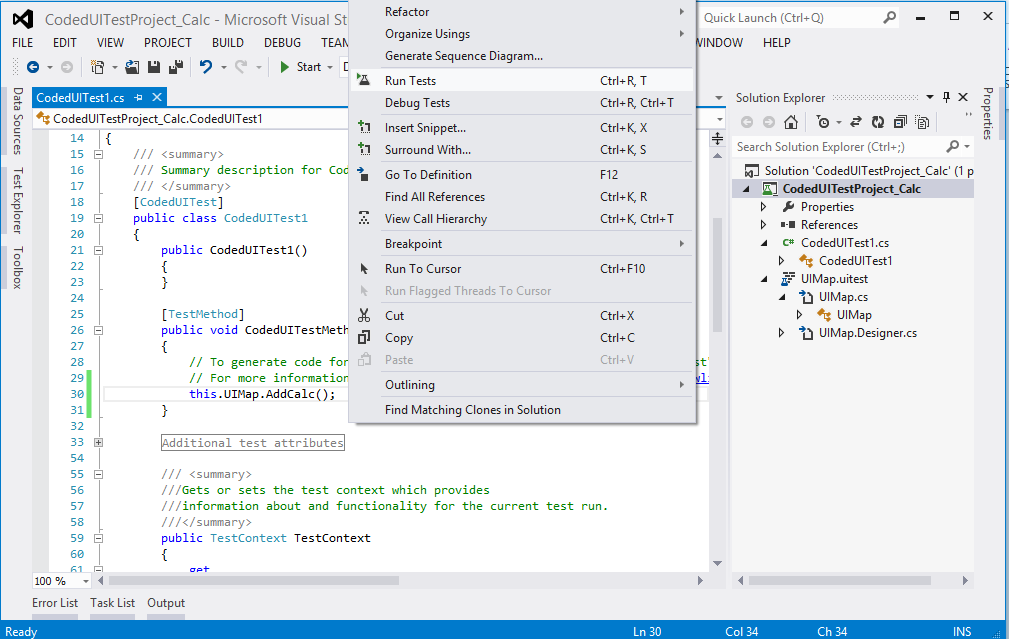Click the Save All toolbar icon

(x=175, y=67)
